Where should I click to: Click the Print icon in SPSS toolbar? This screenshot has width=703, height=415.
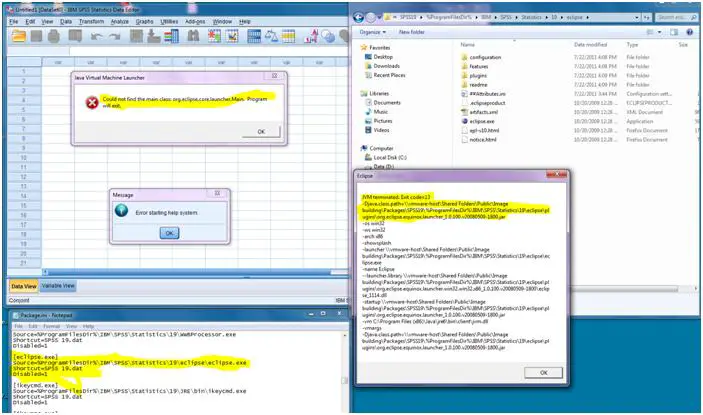[54, 36]
